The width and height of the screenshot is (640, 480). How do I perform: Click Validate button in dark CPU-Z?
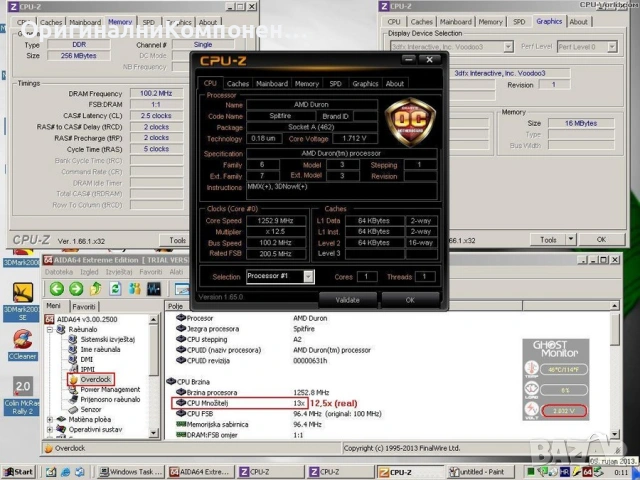click(348, 300)
